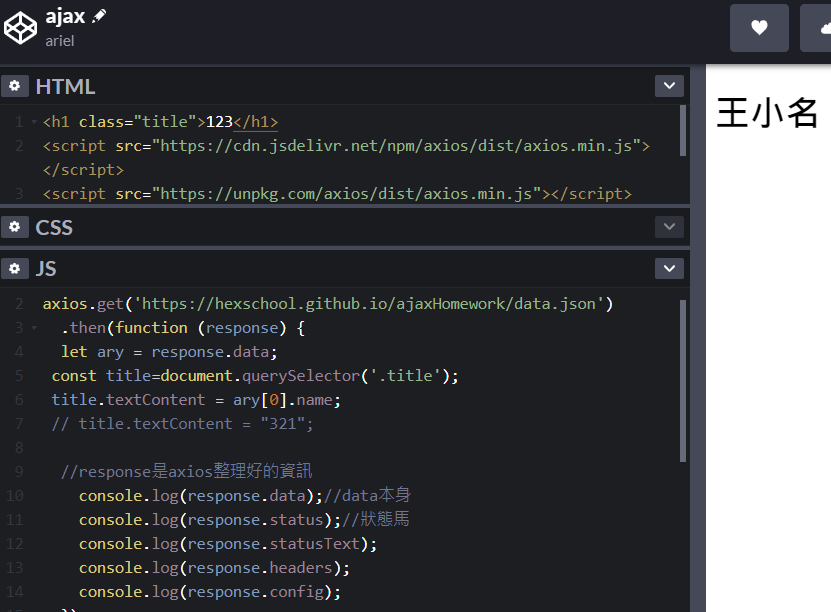Click the JS editor vertical scrollbar
Viewport: 831px width, 612px height.
pyautogui.click(x=683, y=381)
